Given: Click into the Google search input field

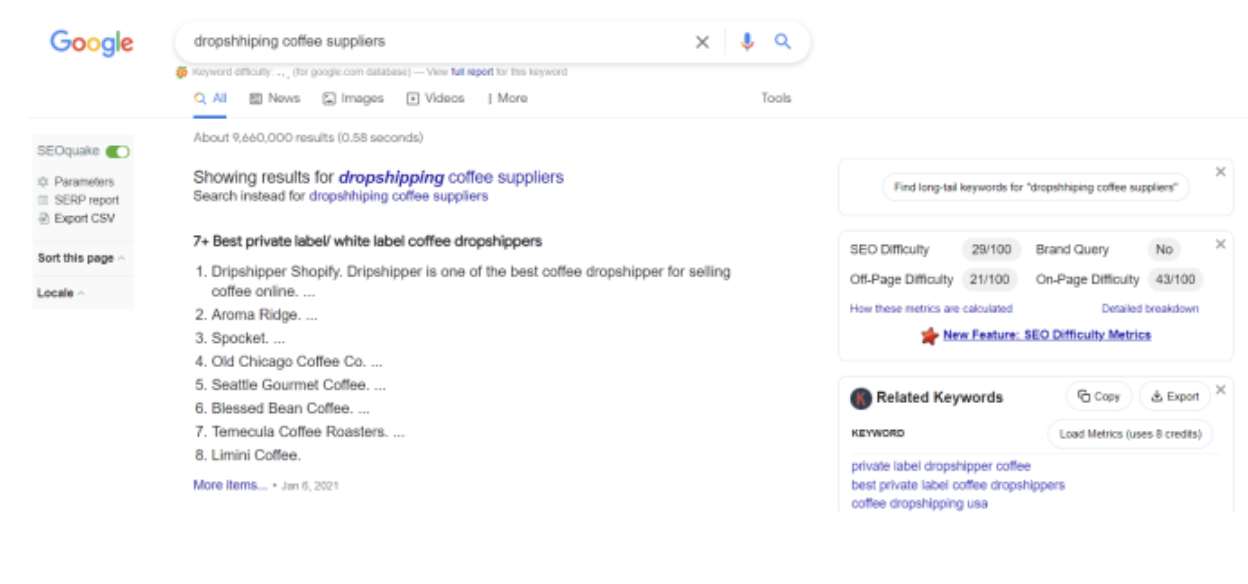Looking at the screenshot, I should 437,42.
